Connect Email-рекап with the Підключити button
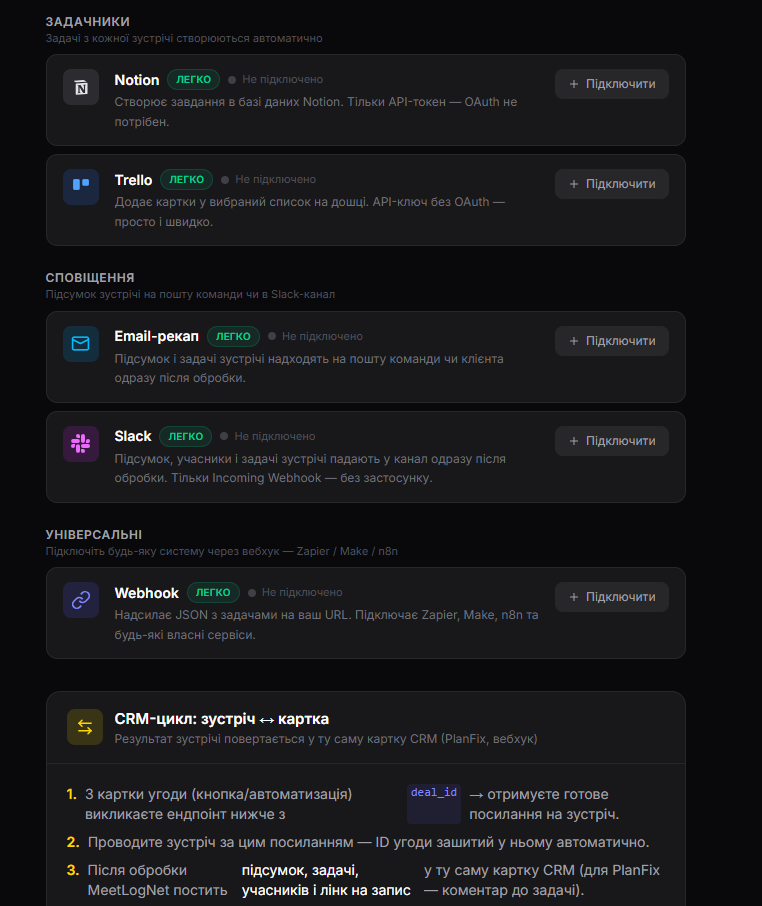The image size is (762, 906). [612, 341]
